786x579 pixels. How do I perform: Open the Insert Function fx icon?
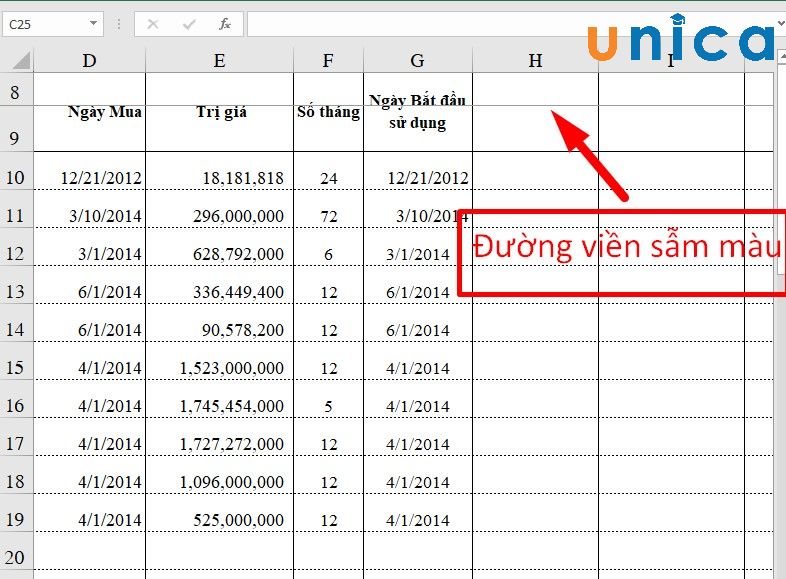point(225,24)
